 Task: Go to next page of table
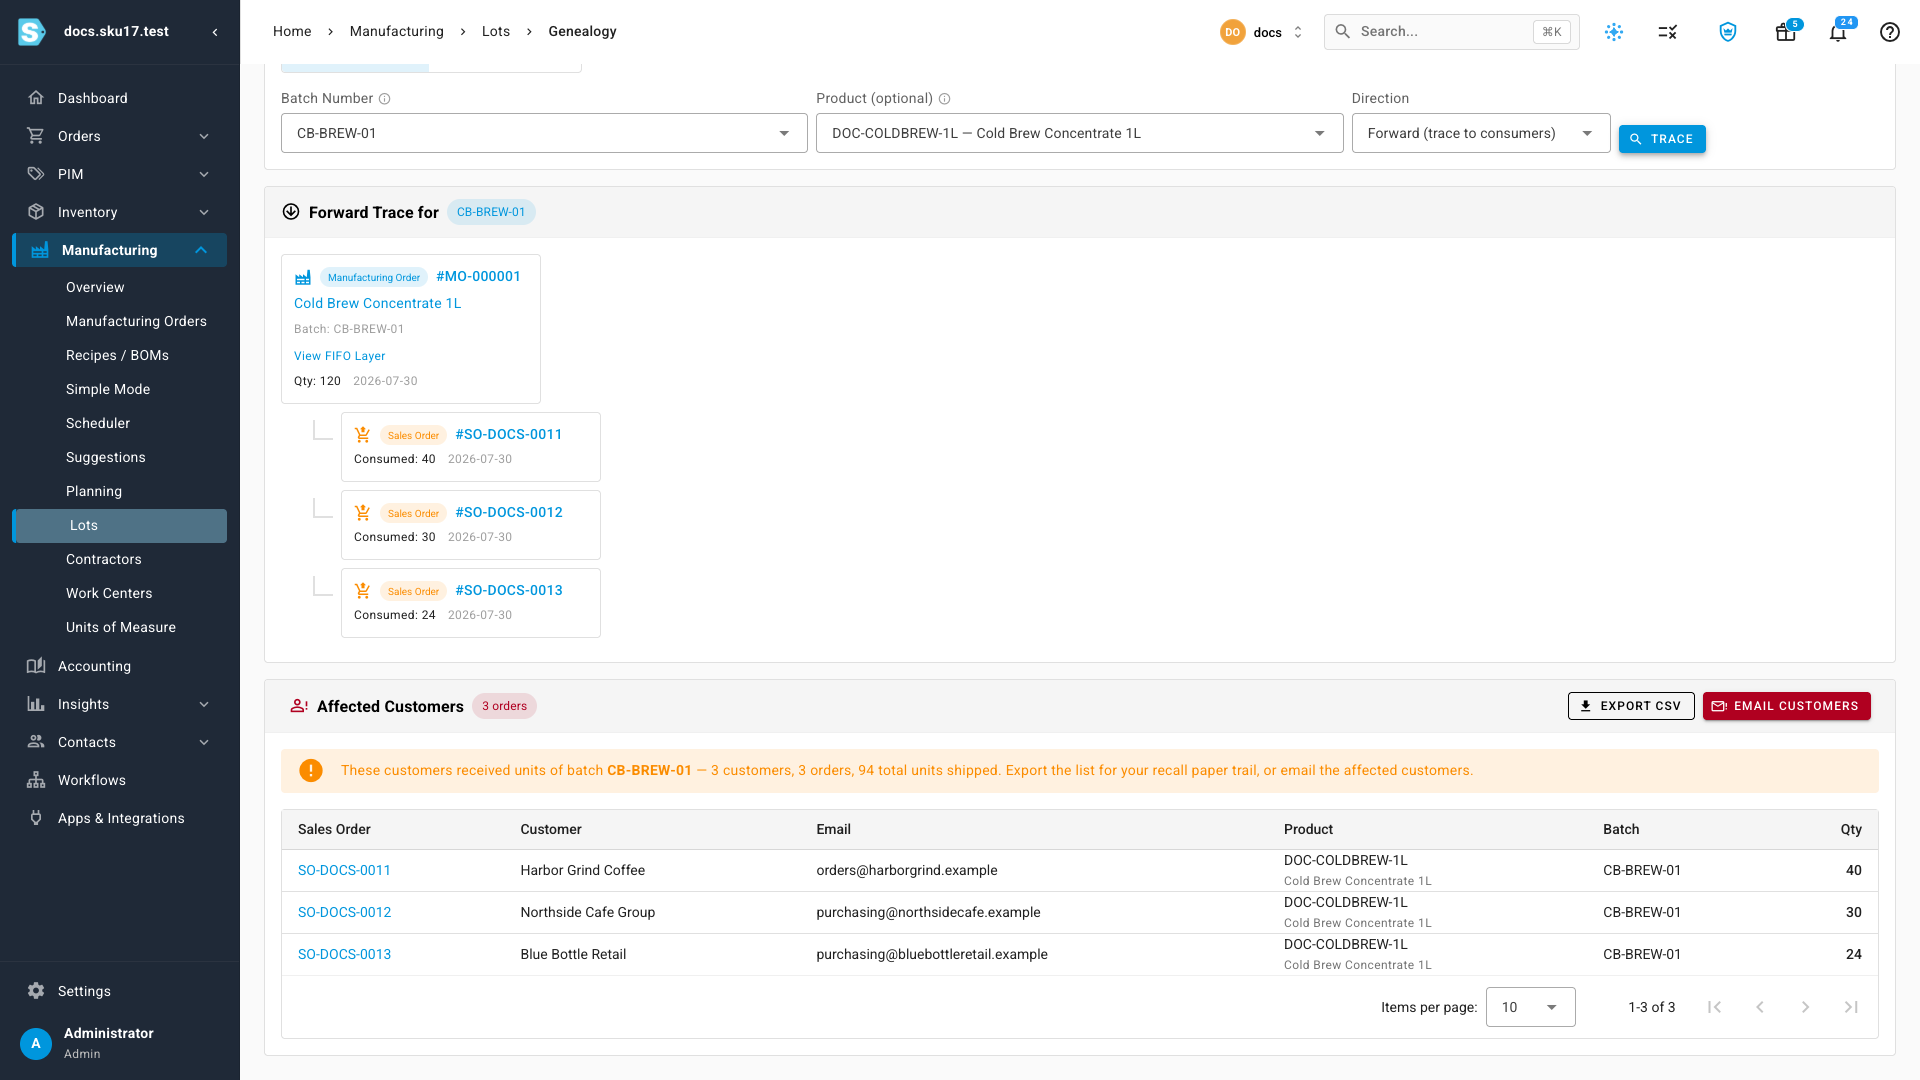click(1806, 1007)
